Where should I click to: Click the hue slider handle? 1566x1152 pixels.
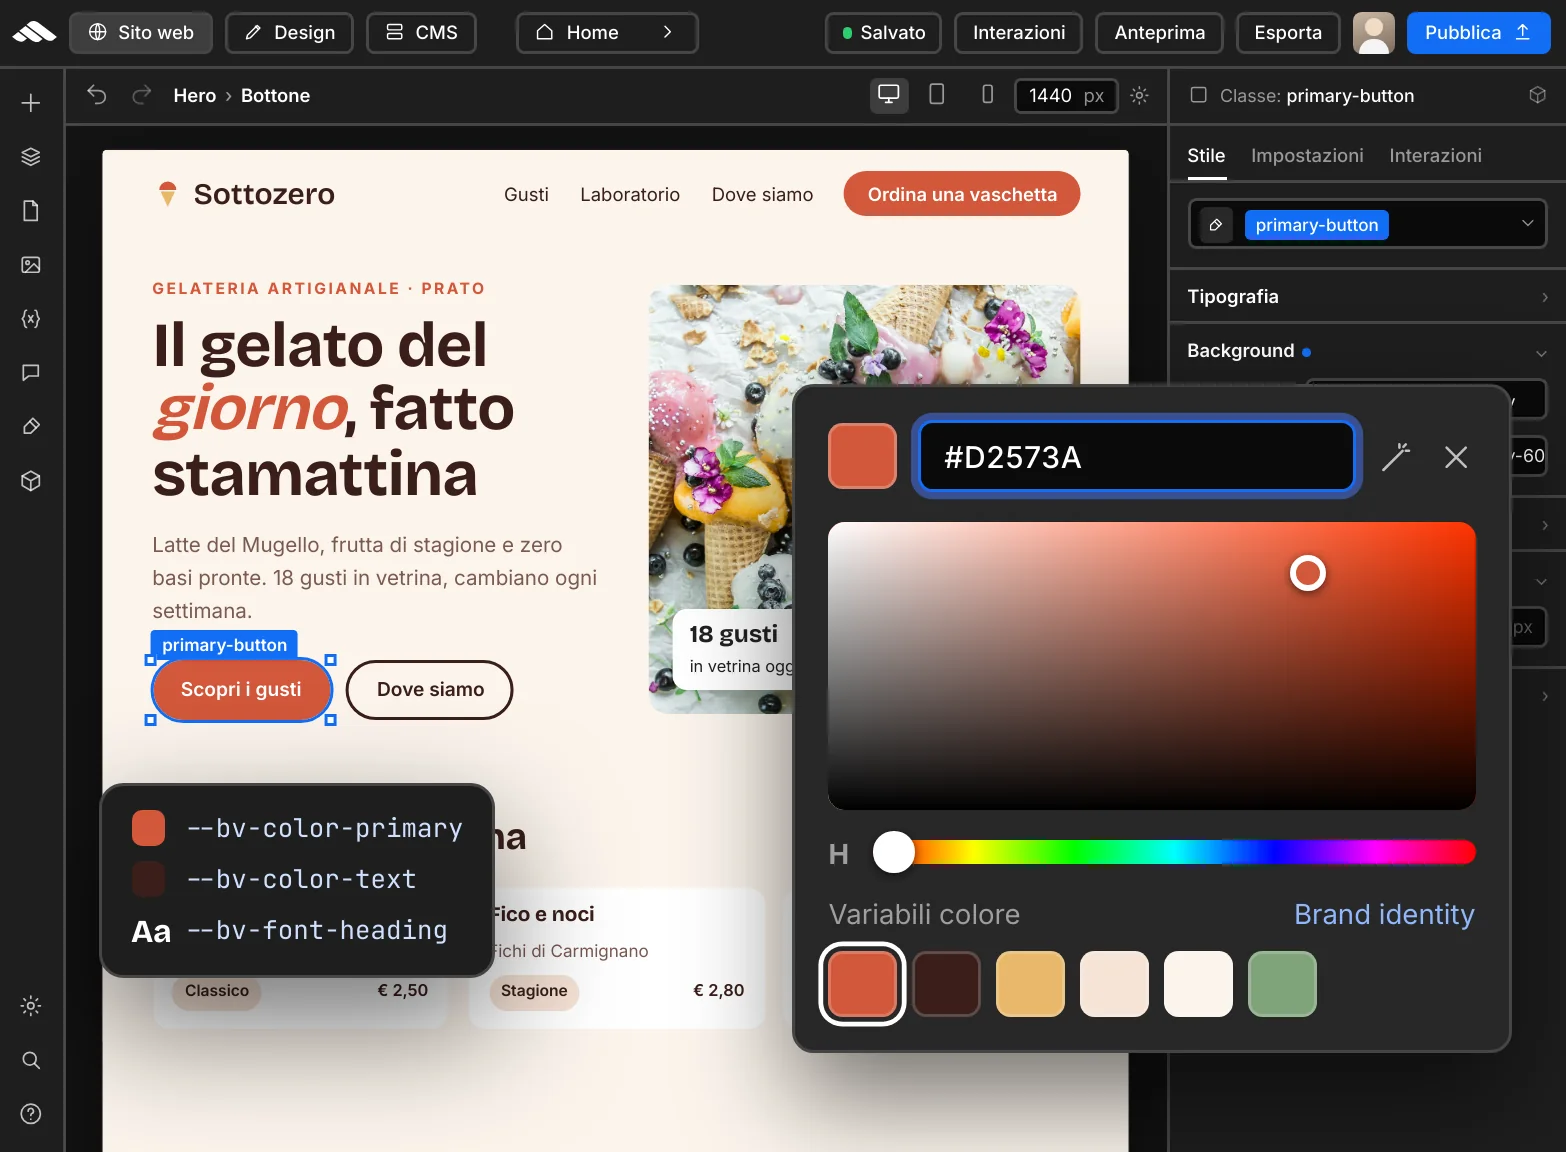click(x=893, y=852)
